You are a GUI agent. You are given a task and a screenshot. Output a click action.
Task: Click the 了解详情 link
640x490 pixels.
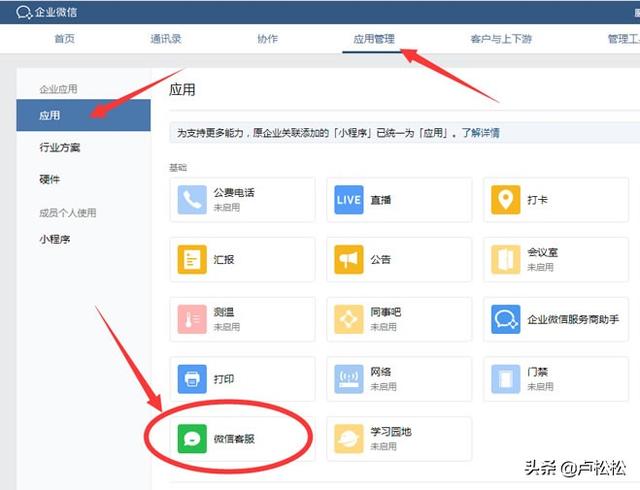(x=480, y=132)
